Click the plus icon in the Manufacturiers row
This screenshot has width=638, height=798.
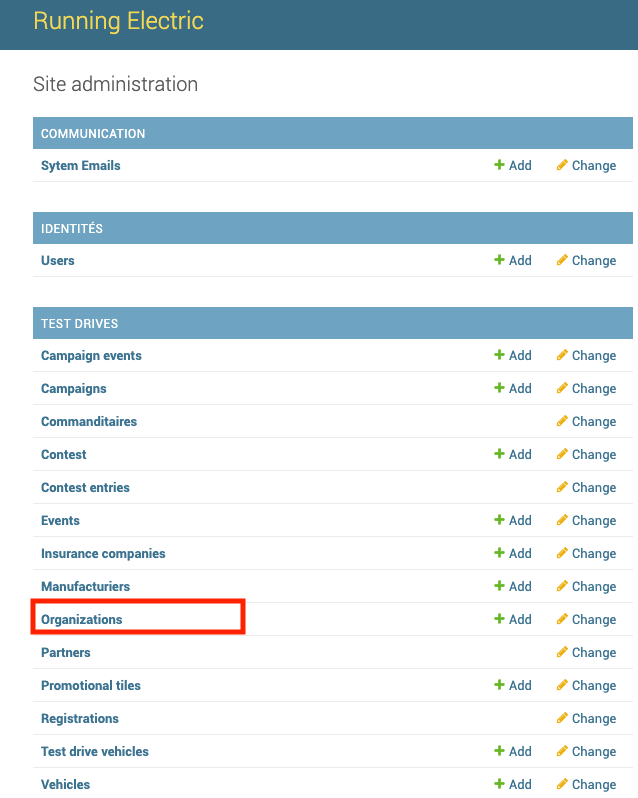pos(499,586)
